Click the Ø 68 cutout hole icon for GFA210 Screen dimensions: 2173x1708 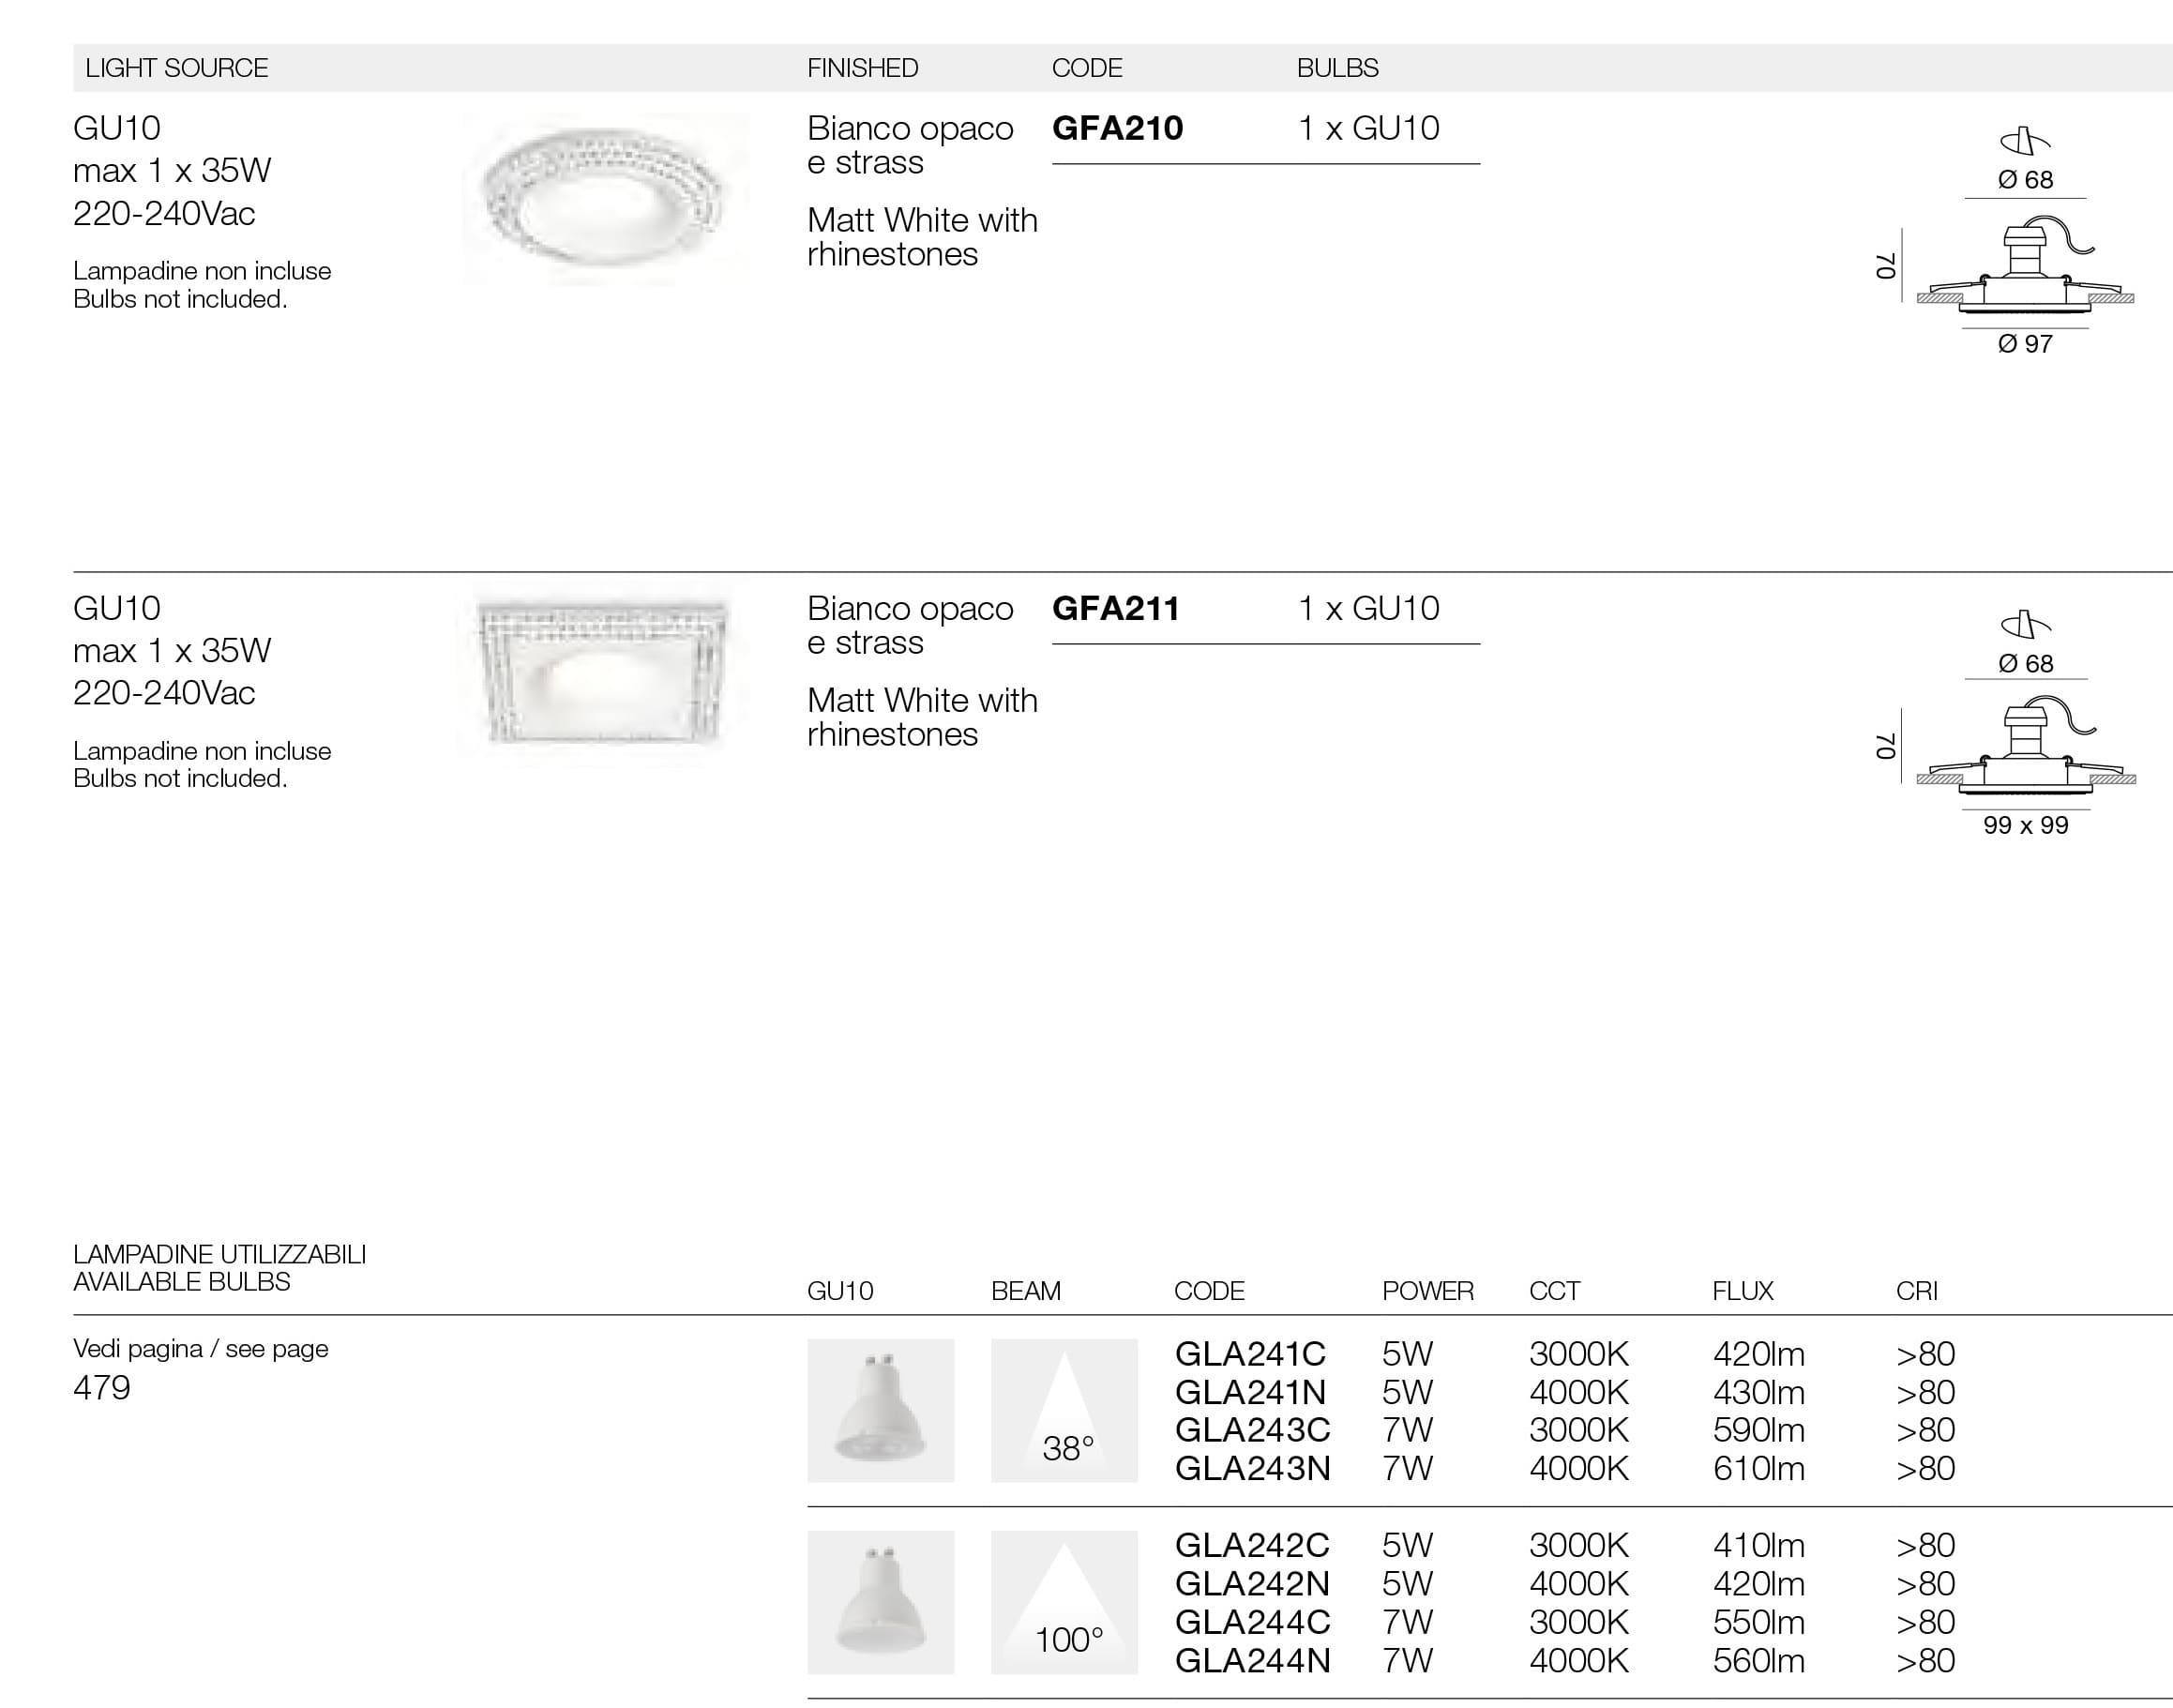point(2025,142)
